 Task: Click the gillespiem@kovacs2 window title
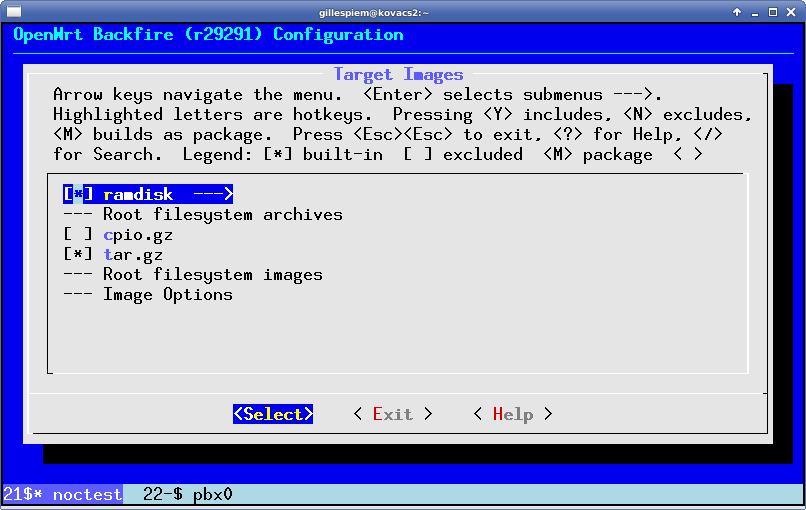click(374, 12)
